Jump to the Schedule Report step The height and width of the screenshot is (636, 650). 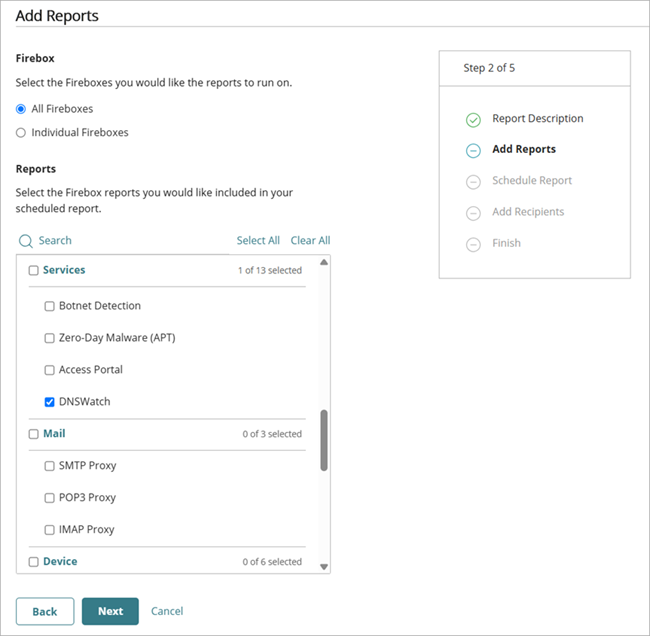(532, 181)
